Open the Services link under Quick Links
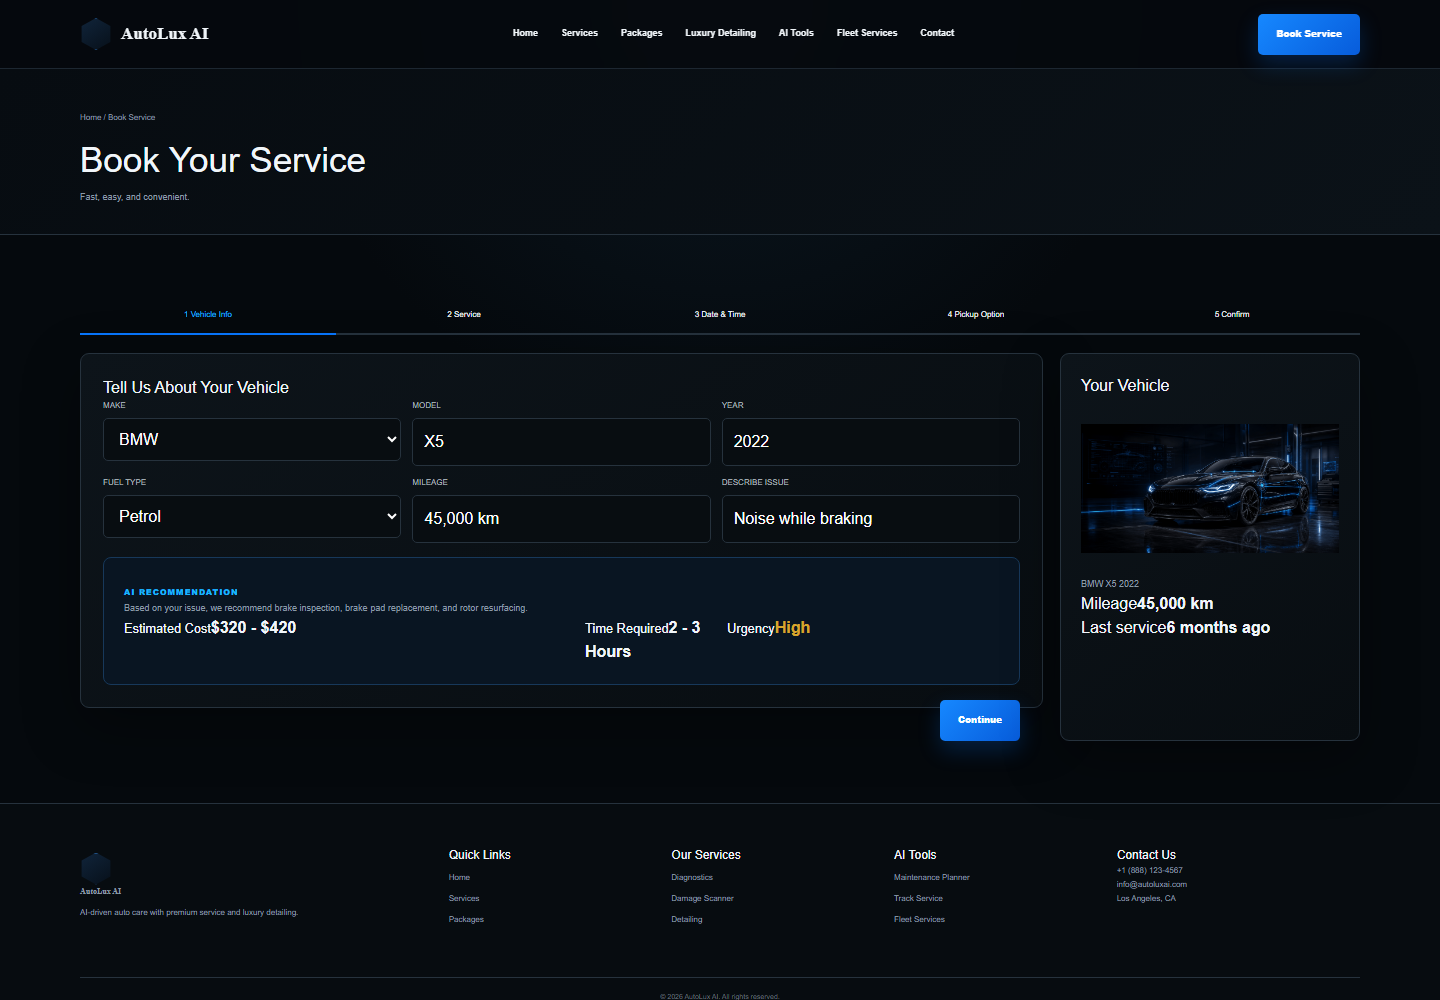The width and height of the screenshot is (1440, 1000). [x=464, y=898]
